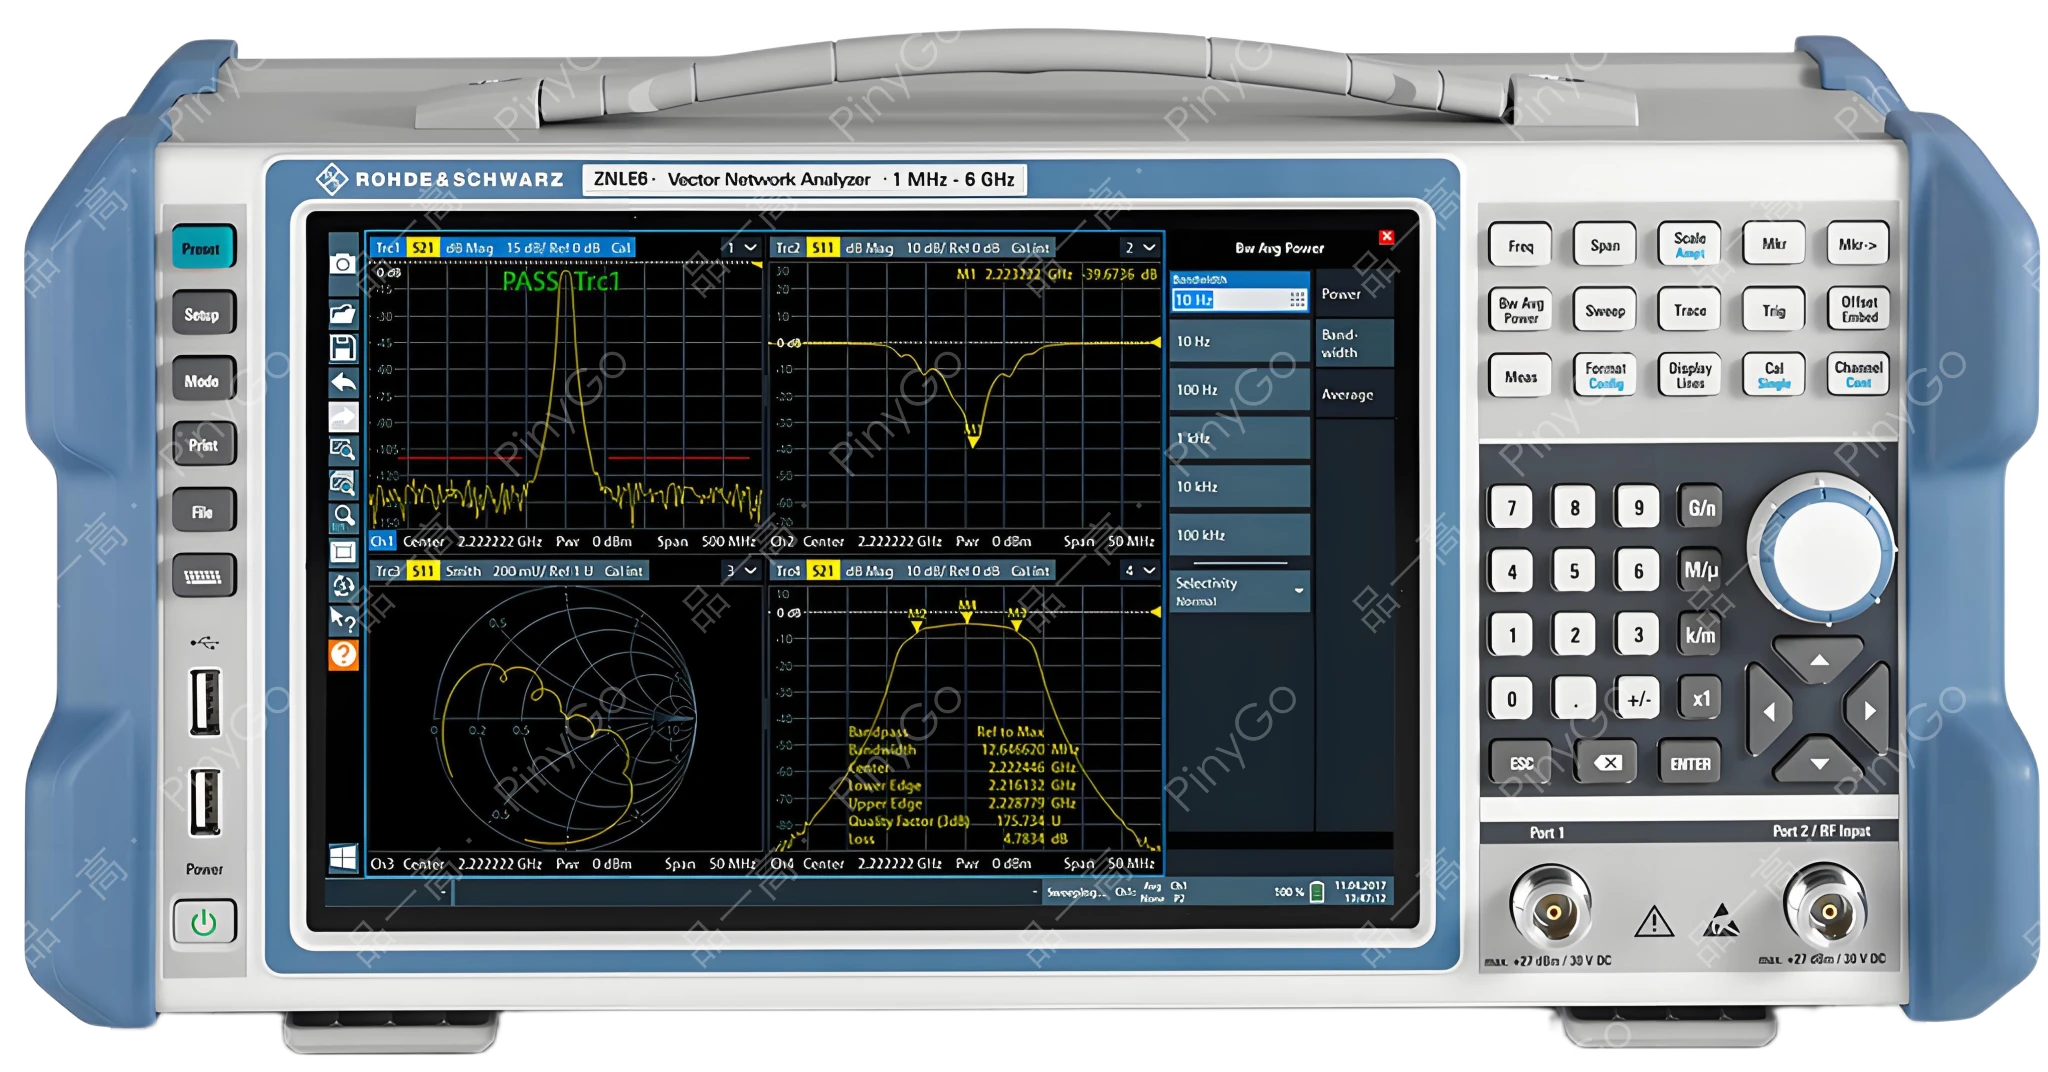Click the undo arrow icon
This screenshot has height=1072, width=2048.
[x=343, y=382]
